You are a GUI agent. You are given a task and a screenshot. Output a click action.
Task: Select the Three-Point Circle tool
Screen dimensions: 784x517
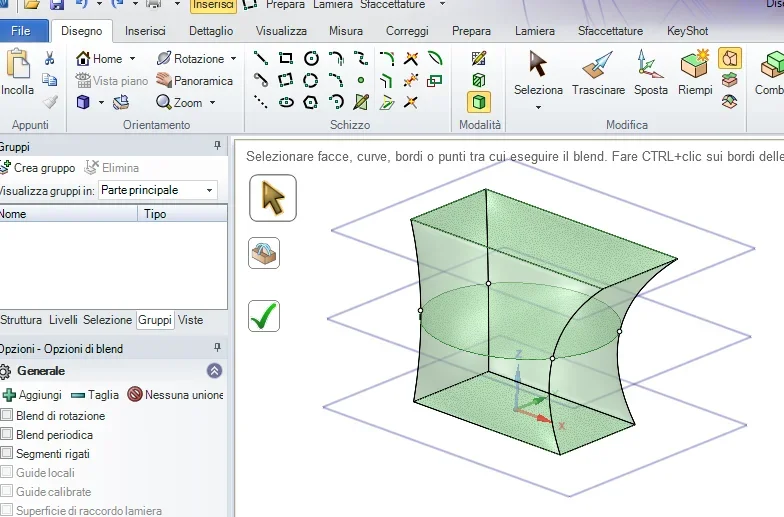(311, 80)
